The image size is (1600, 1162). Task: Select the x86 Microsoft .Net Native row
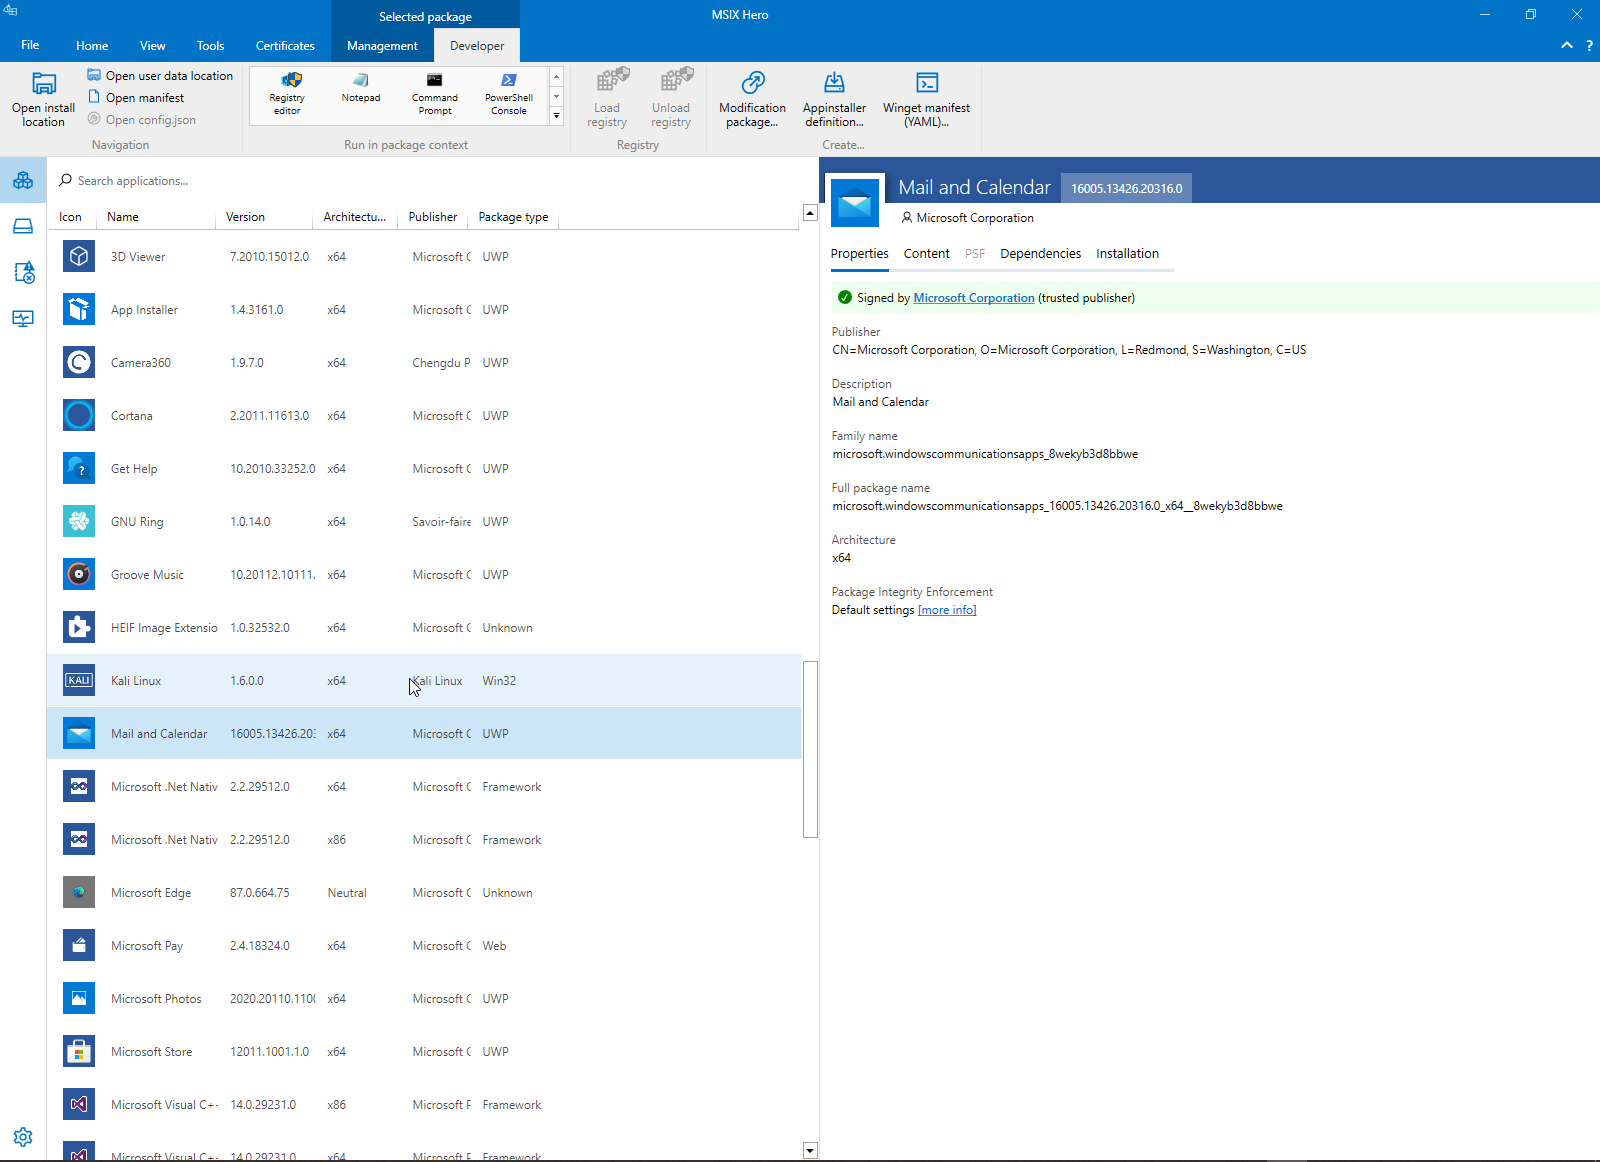(x=424, y=840)
